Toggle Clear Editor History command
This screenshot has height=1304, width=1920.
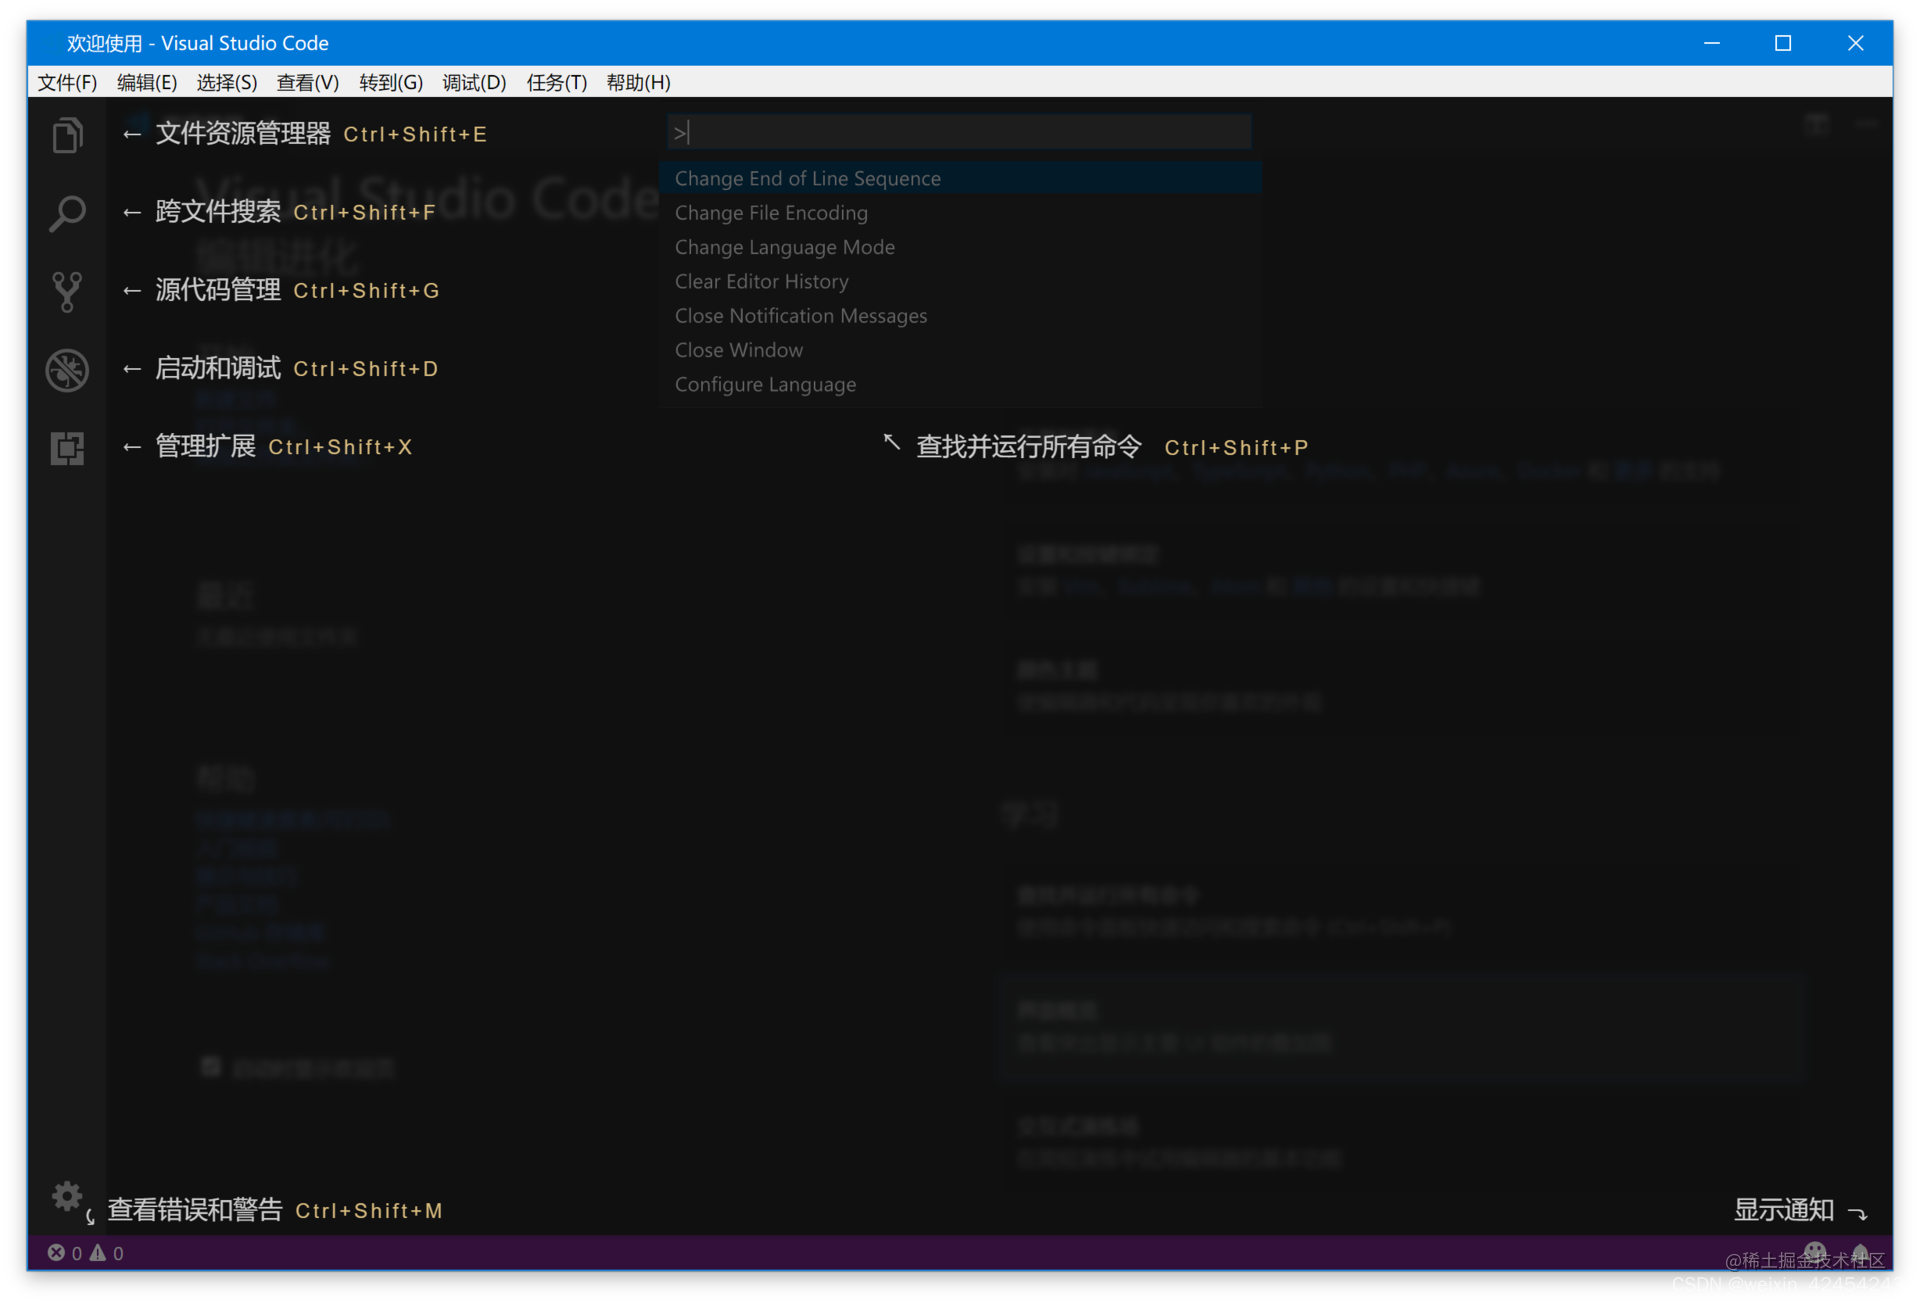[x=762, y=281]
